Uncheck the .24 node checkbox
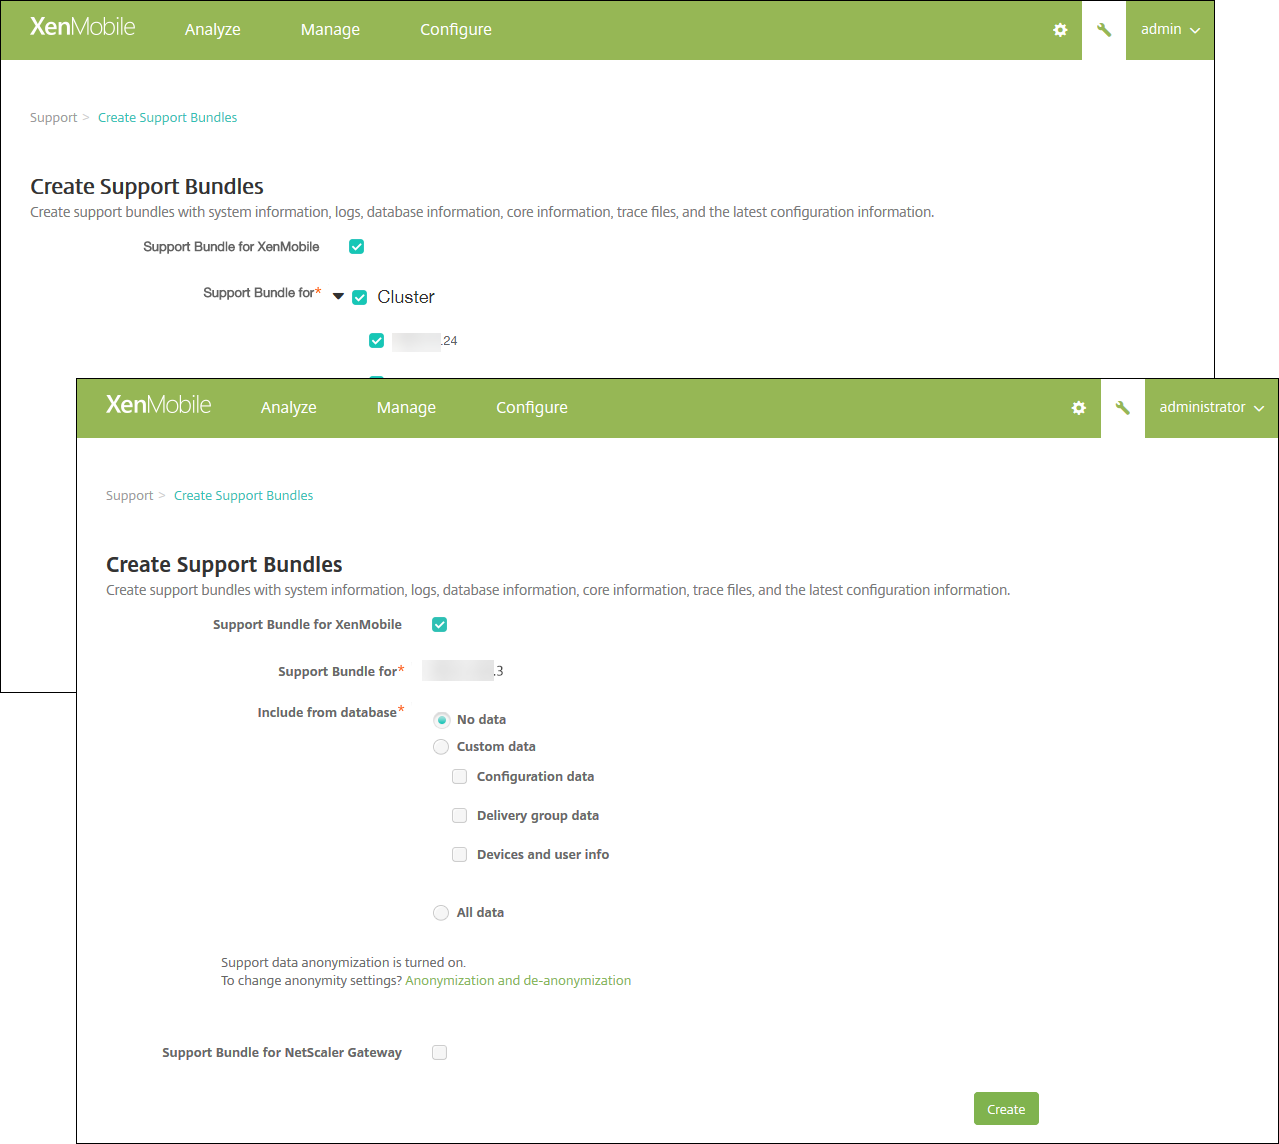This screenshot has width=1279, height=1144. tap(377, 341)
